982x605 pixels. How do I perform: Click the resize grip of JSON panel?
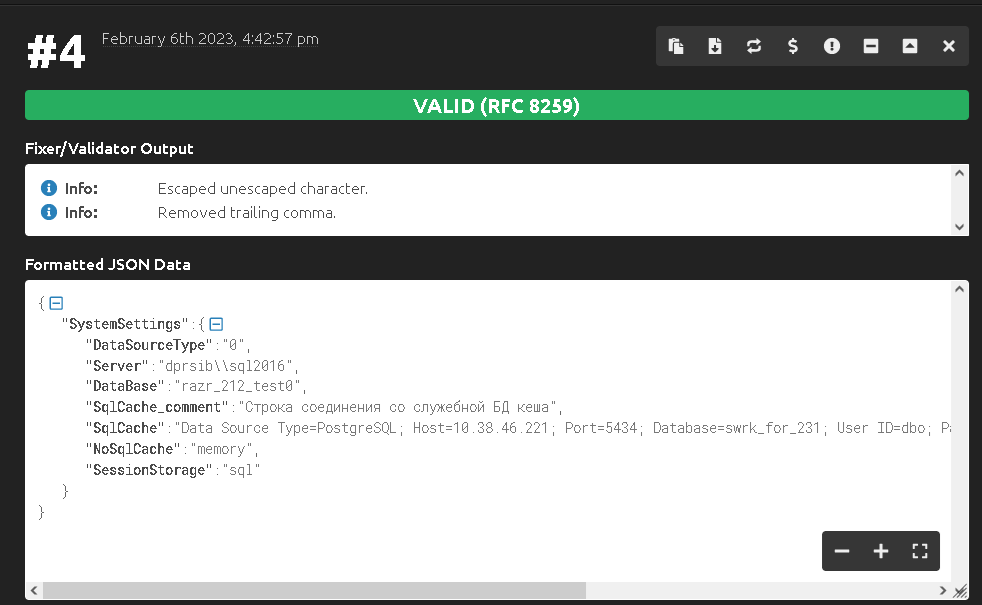pos(960,591)
